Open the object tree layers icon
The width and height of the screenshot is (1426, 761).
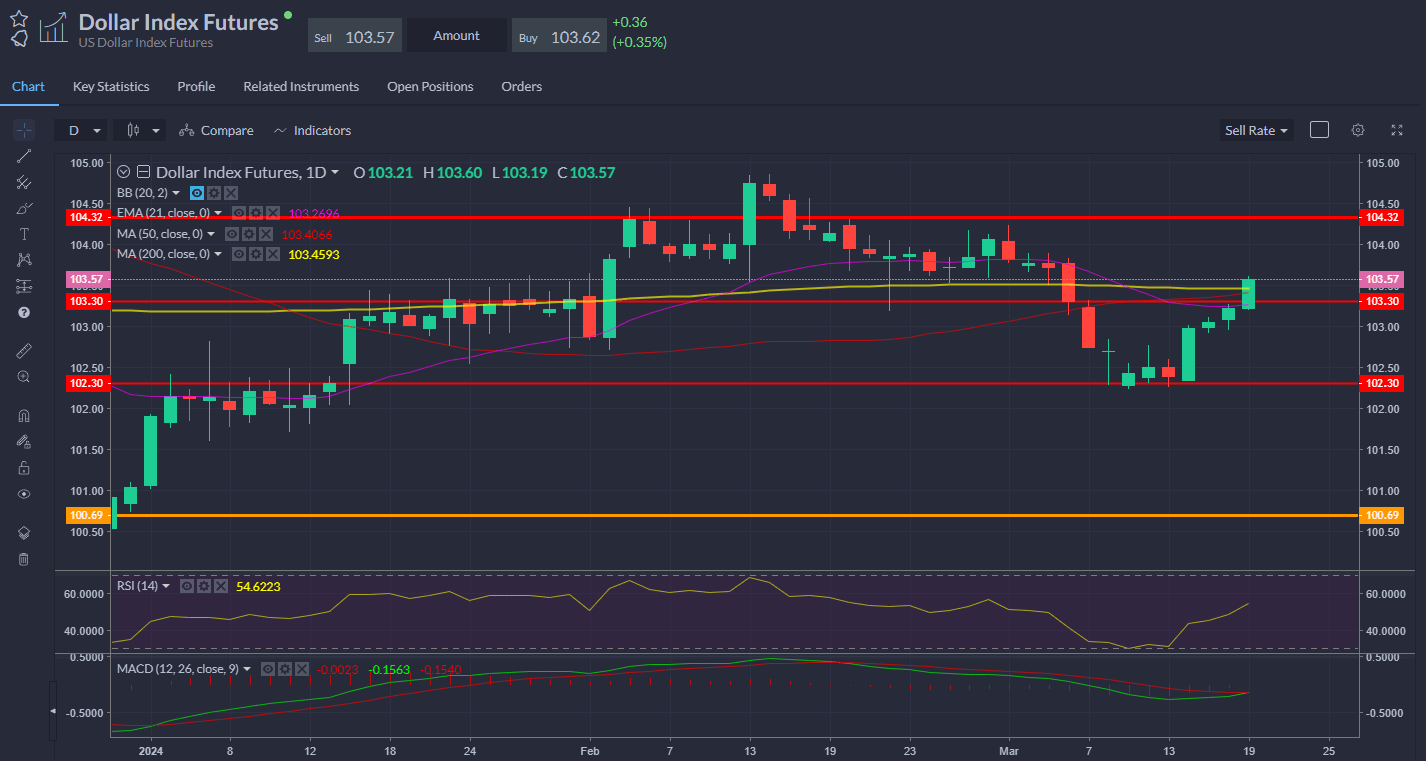coord(24,533)
